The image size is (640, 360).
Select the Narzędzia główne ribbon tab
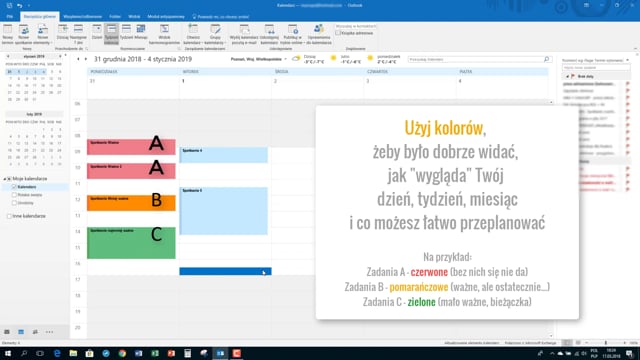40,17
